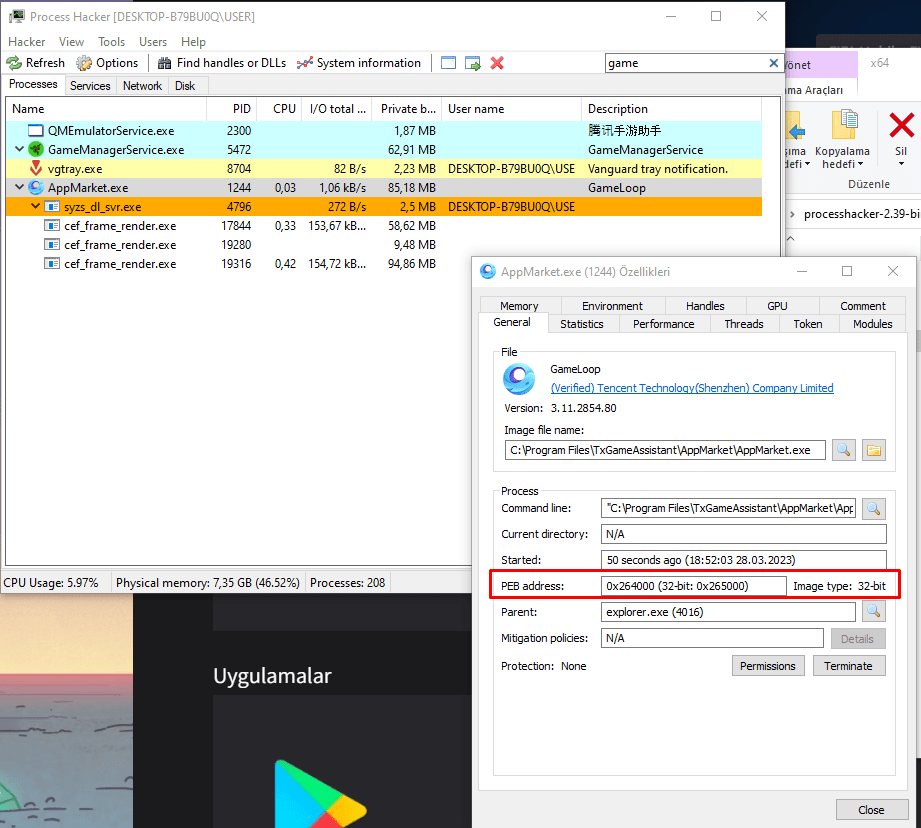Open System information window
The image size is (921, 828).
click(x=359, y=63)
